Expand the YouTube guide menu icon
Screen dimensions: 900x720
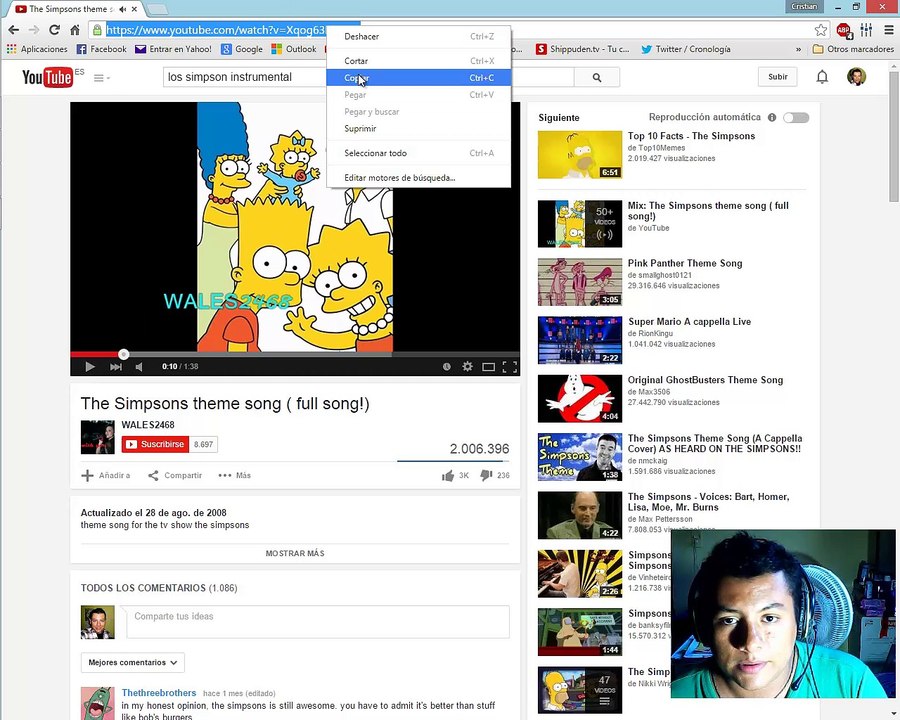pyautogui.click(x=101, y=78)
